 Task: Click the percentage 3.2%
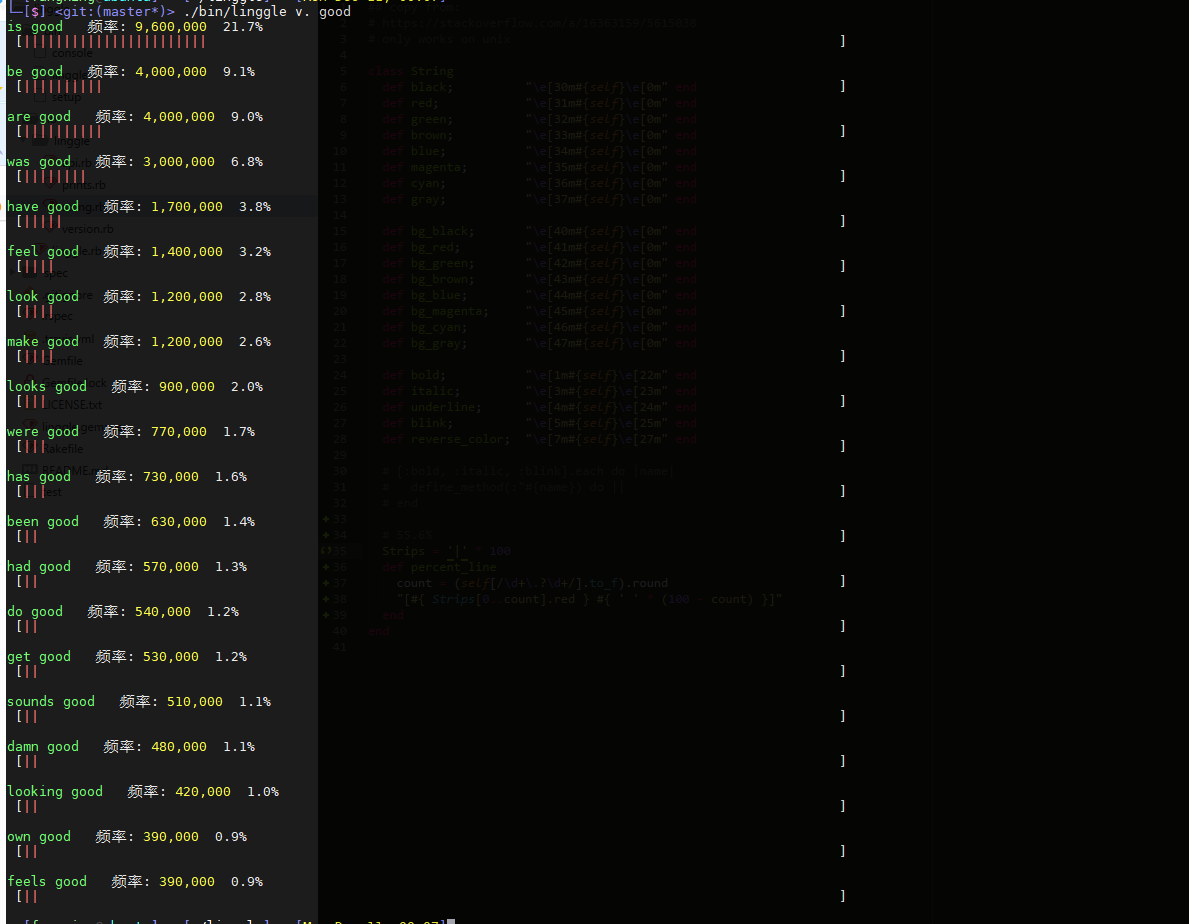point(255,252)
